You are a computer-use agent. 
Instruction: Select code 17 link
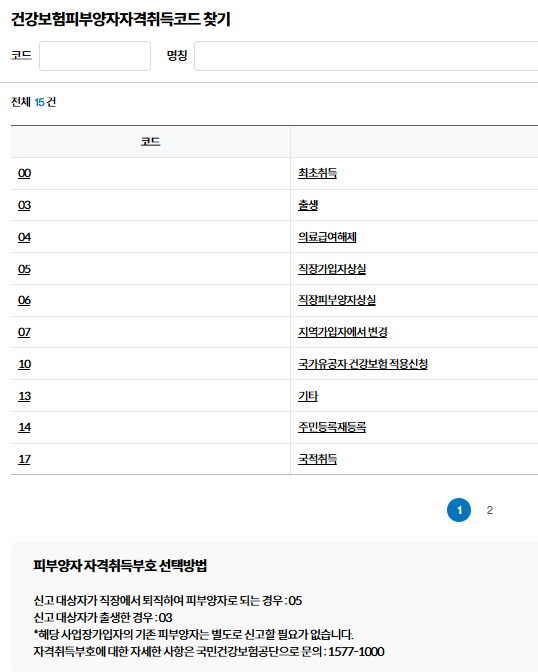24,459
